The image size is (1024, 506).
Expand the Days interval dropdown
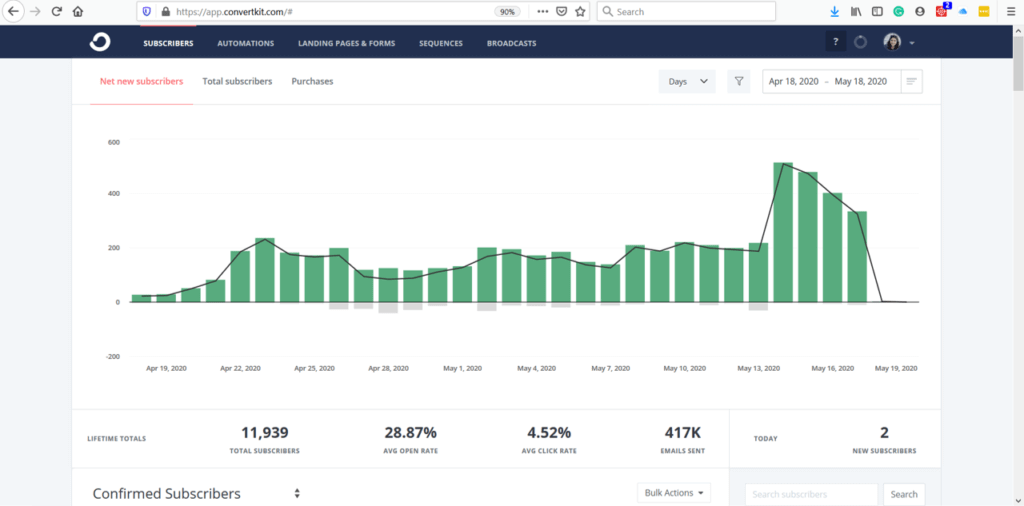[687, 81]
